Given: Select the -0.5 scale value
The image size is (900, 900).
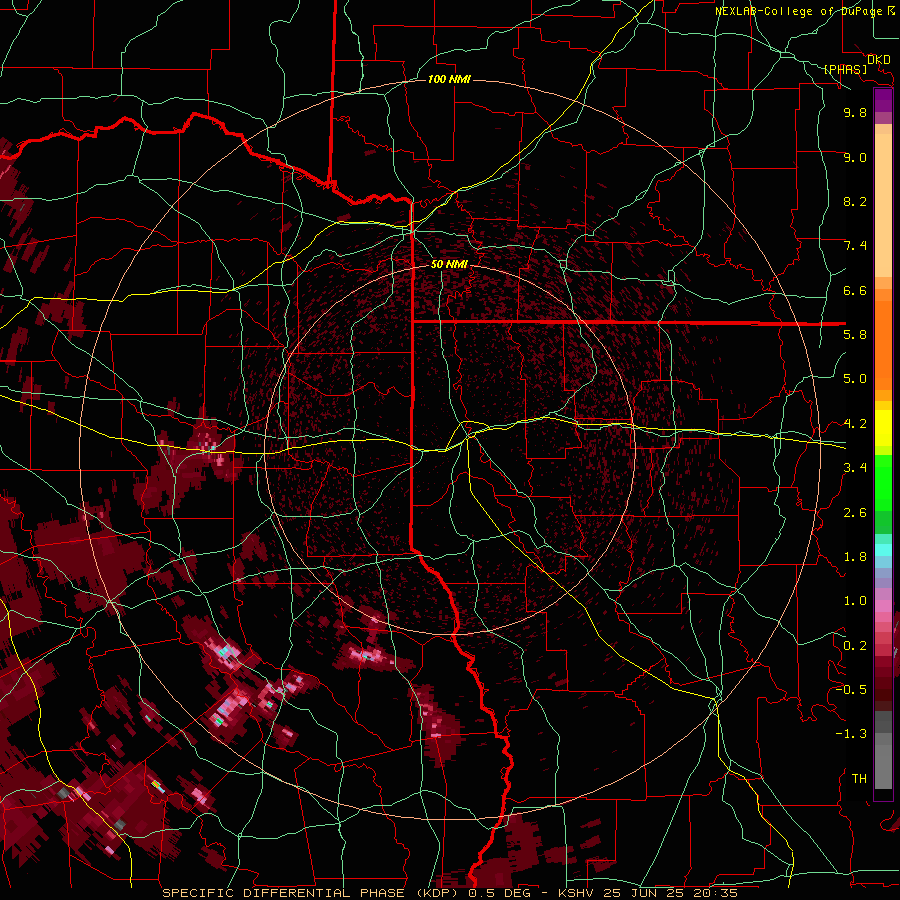Looking at the screenshot, I should [x=851, y=690].
